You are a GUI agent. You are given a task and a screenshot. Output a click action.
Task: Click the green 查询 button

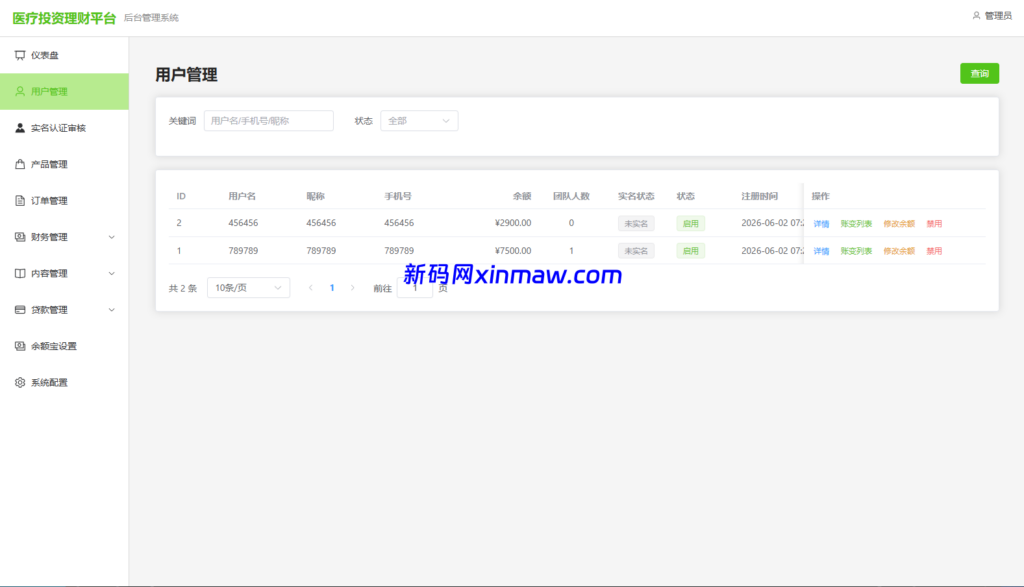(979, 74)
